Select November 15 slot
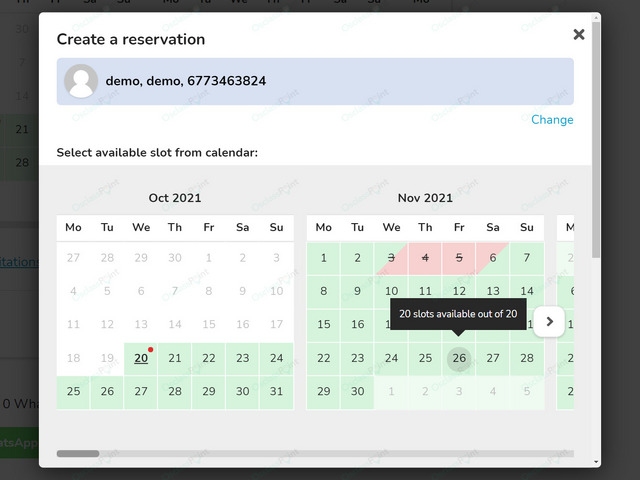This screenshot has height=480, width=640. pos(324,325)
